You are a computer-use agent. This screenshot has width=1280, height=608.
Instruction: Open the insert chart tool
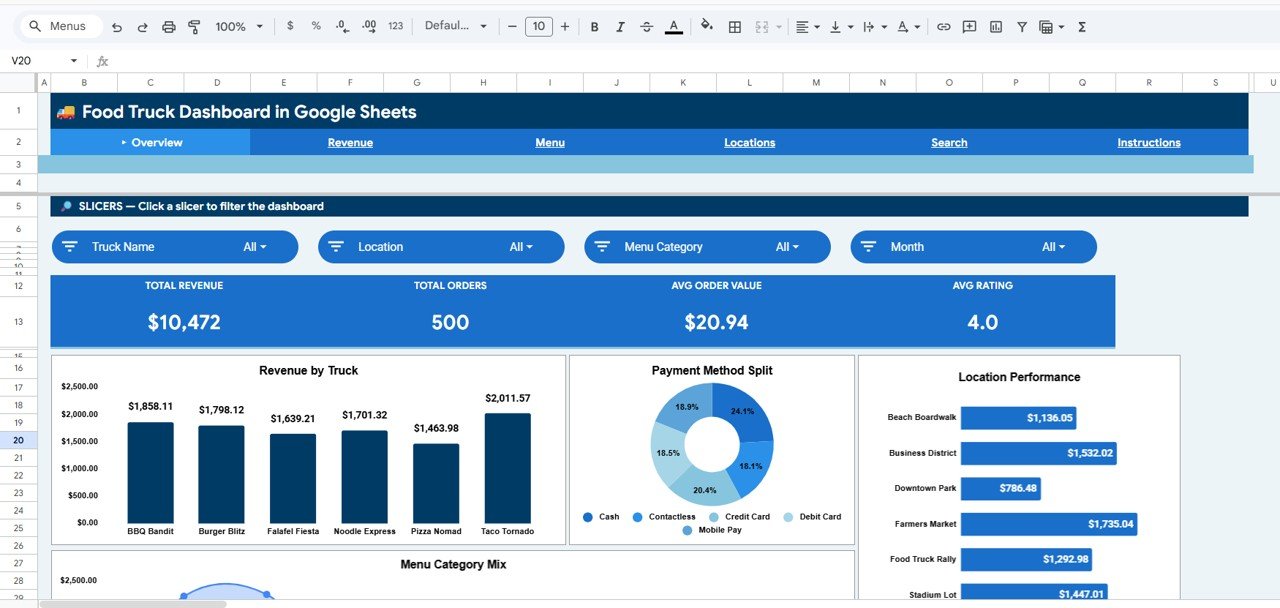click(x=996, y=26)
